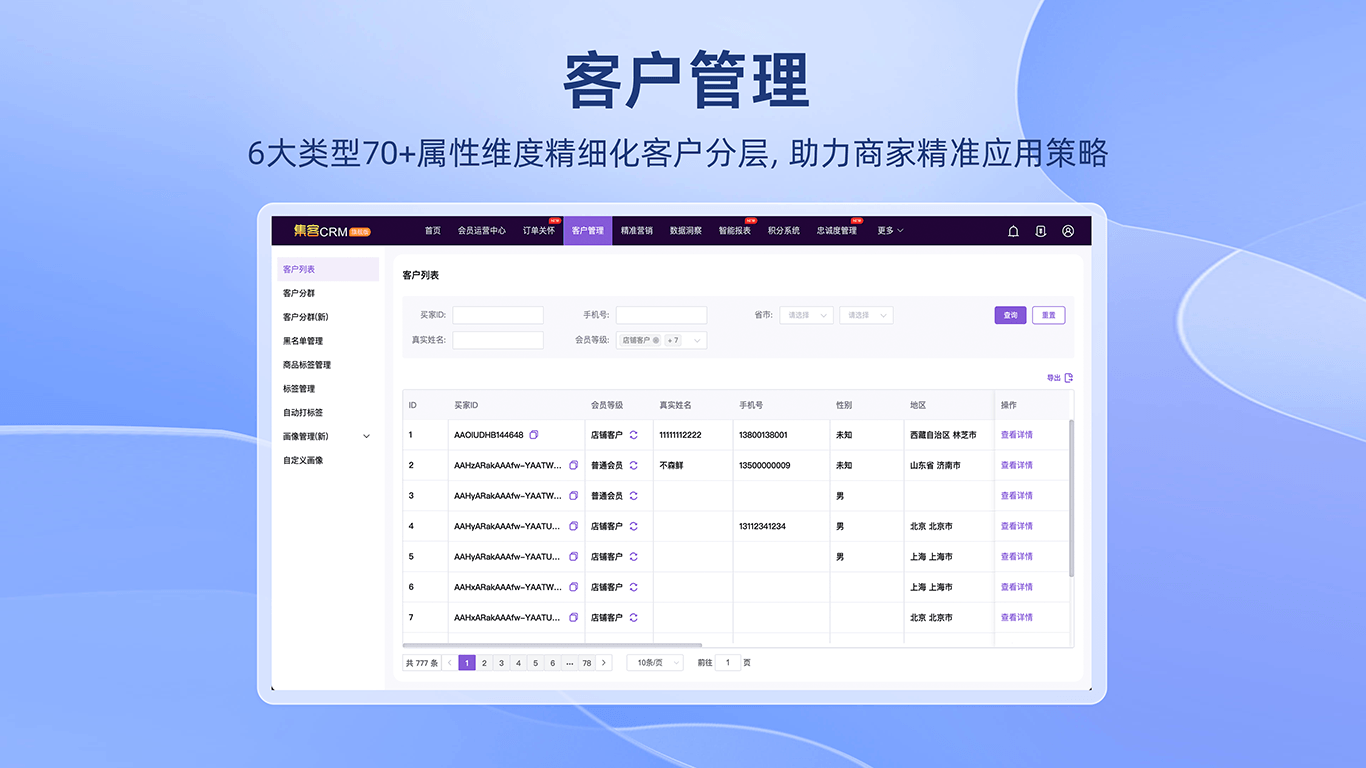Copy the buyer ID in row 4
Viewport: 1366px width, 768px height.
pyautogui.click(x=574, y=526)
